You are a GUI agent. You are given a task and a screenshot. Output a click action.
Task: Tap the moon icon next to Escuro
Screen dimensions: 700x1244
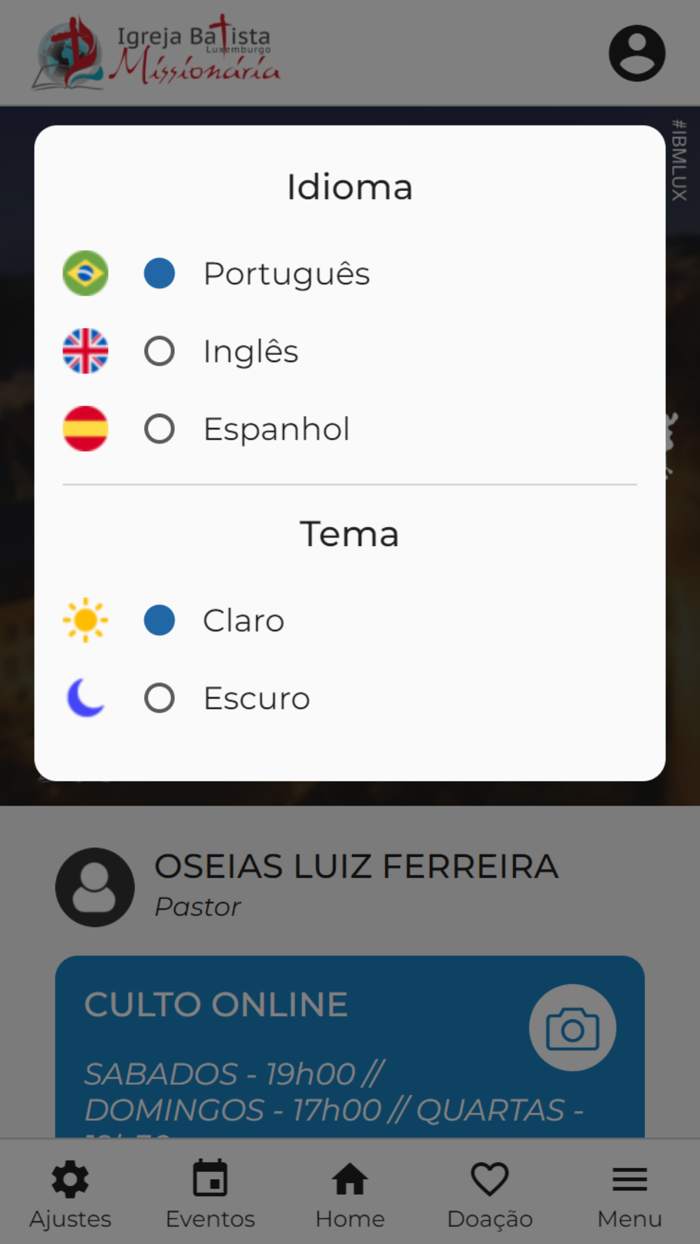pyautogui.click(x=85, y=697)
